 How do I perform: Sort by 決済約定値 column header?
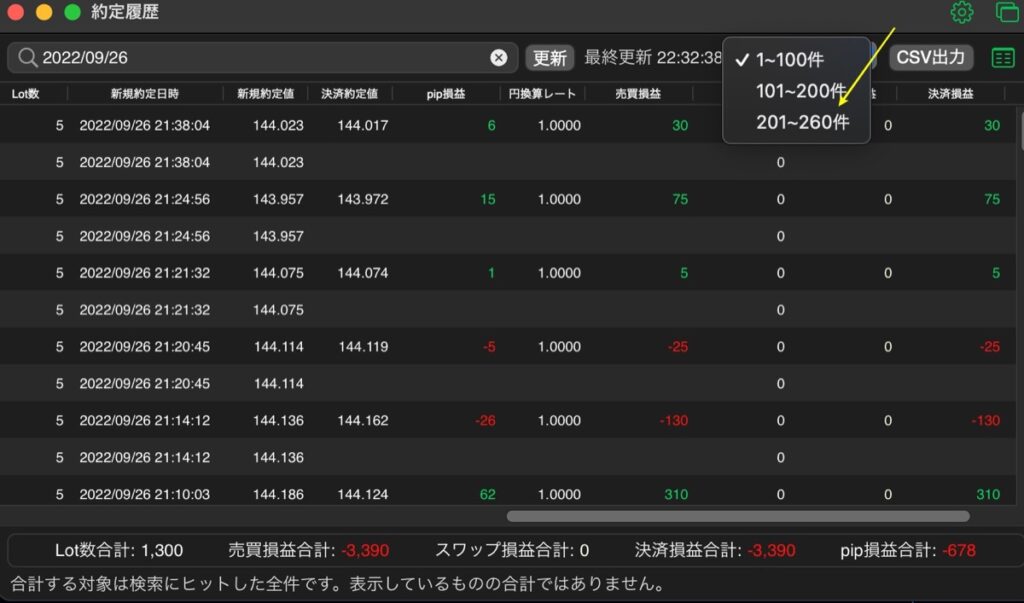coord(349,94)
